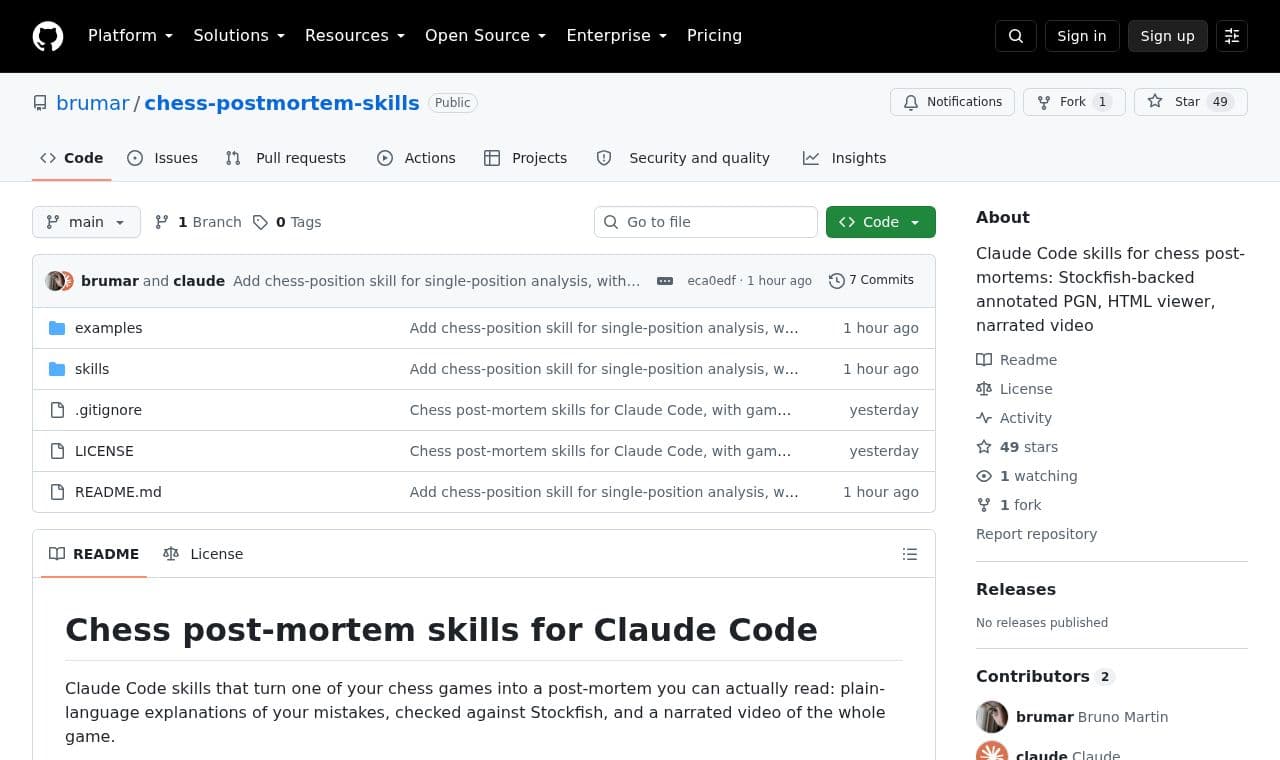This screenshot has height=760, width=1280.
Task: Click the commit details ellipsis icon
Action: point(665,281)
